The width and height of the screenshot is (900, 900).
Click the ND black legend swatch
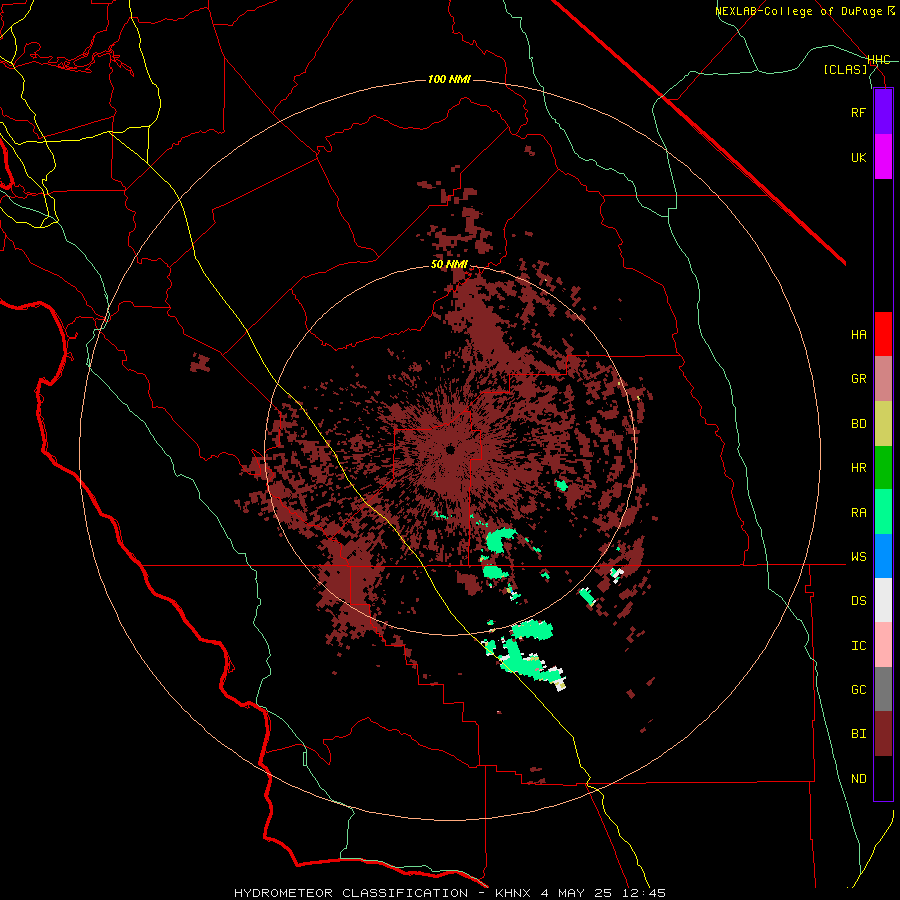tap(883, 778)
